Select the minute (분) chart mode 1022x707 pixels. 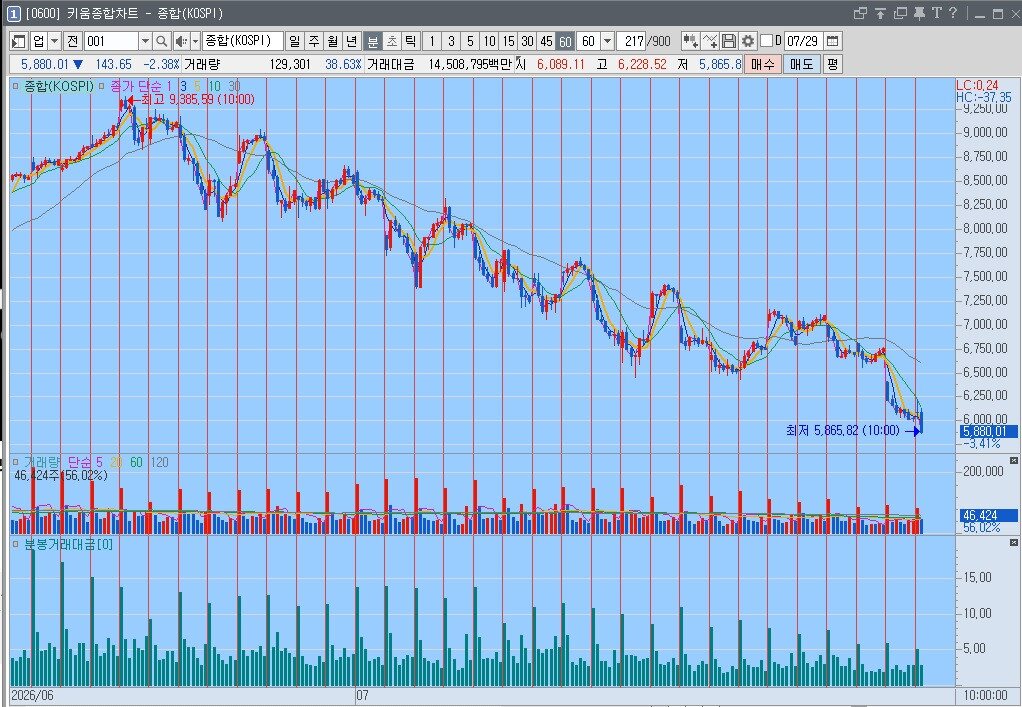(x=372, y=41)
